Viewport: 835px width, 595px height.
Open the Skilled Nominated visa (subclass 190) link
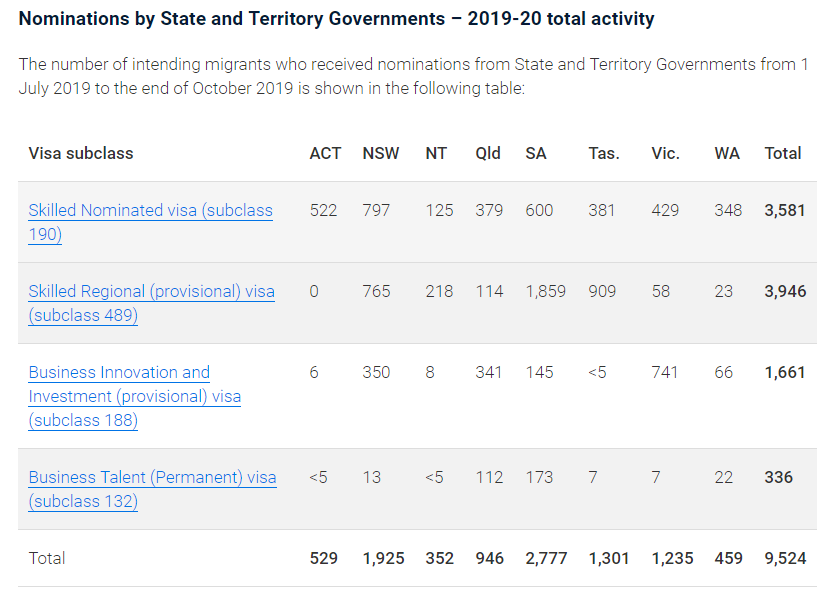point(150,211)
